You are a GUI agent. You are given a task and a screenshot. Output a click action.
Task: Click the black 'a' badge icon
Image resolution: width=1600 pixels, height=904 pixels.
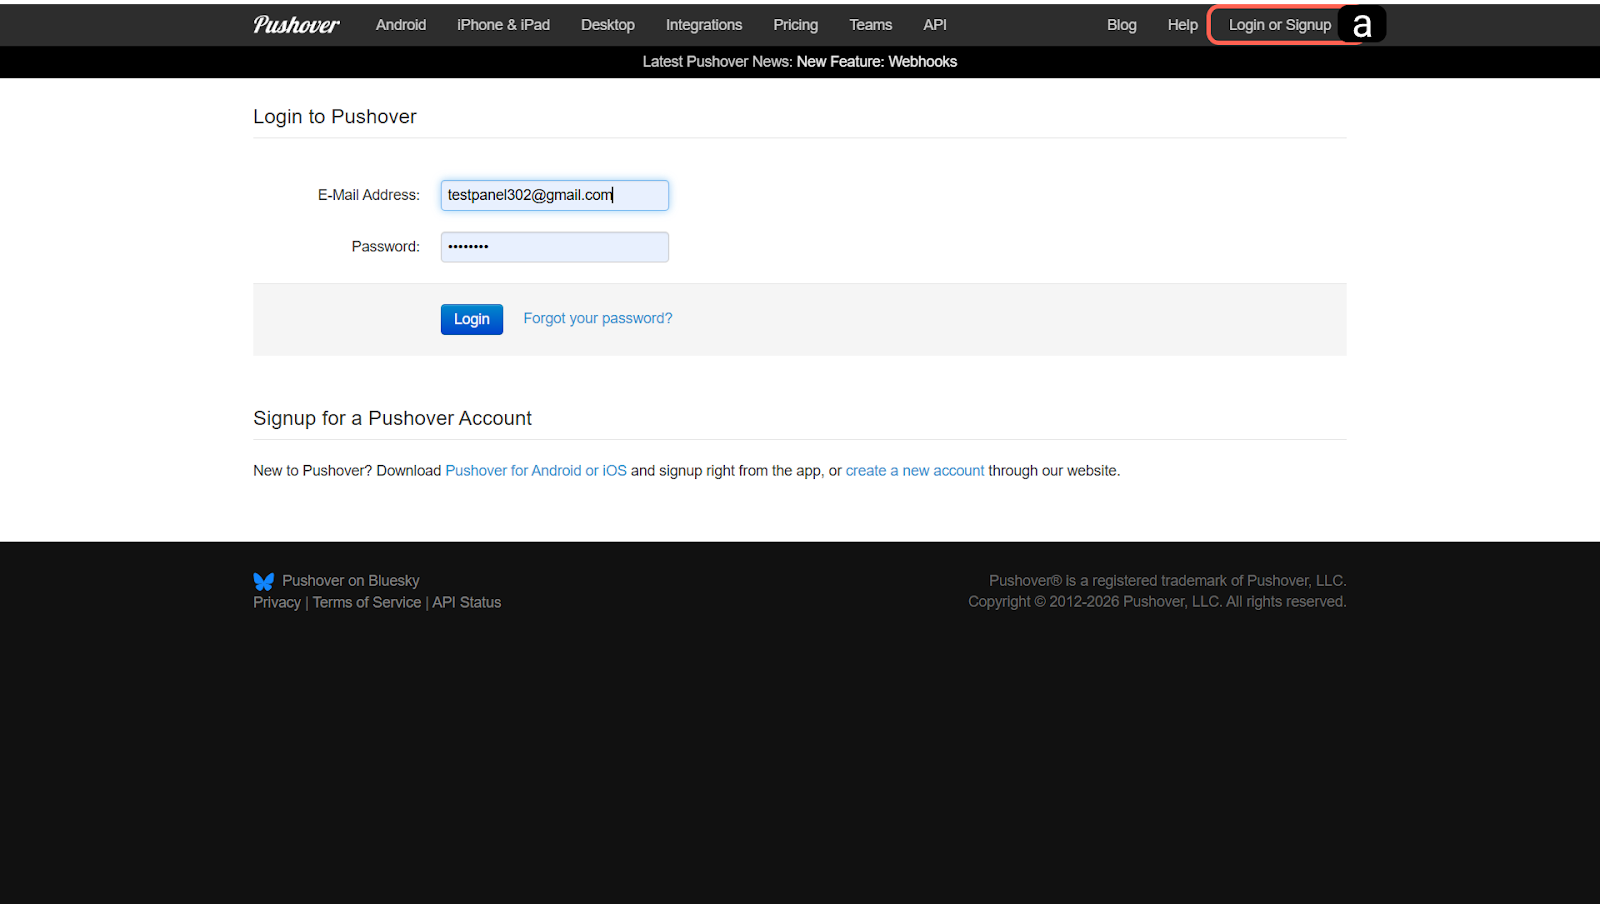point(1361,25)
